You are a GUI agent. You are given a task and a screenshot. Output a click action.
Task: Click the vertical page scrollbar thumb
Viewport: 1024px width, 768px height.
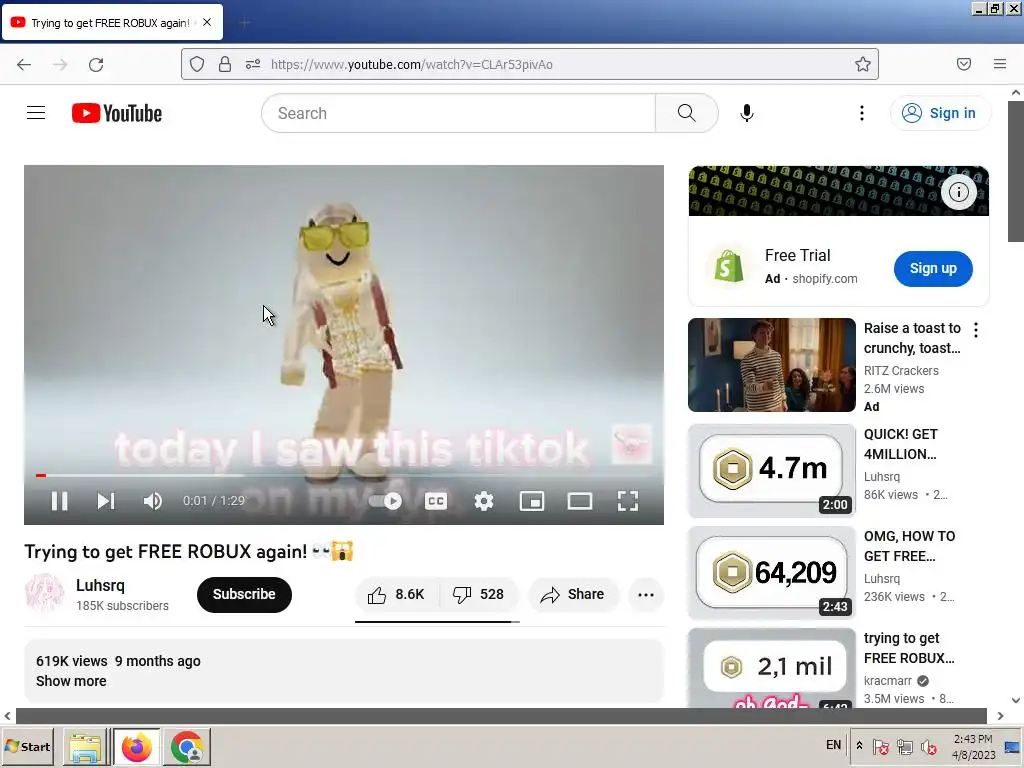[1016, 171]
